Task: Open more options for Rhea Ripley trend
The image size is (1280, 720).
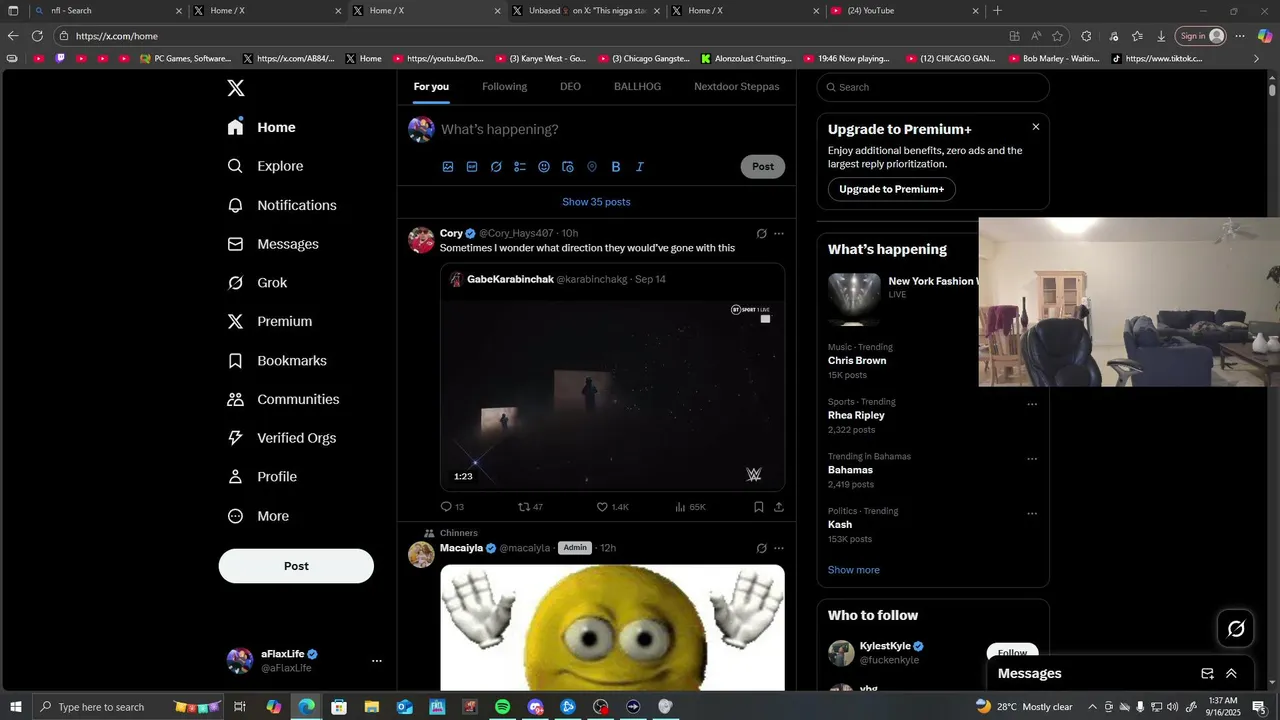Action: tap(1032, 405)
